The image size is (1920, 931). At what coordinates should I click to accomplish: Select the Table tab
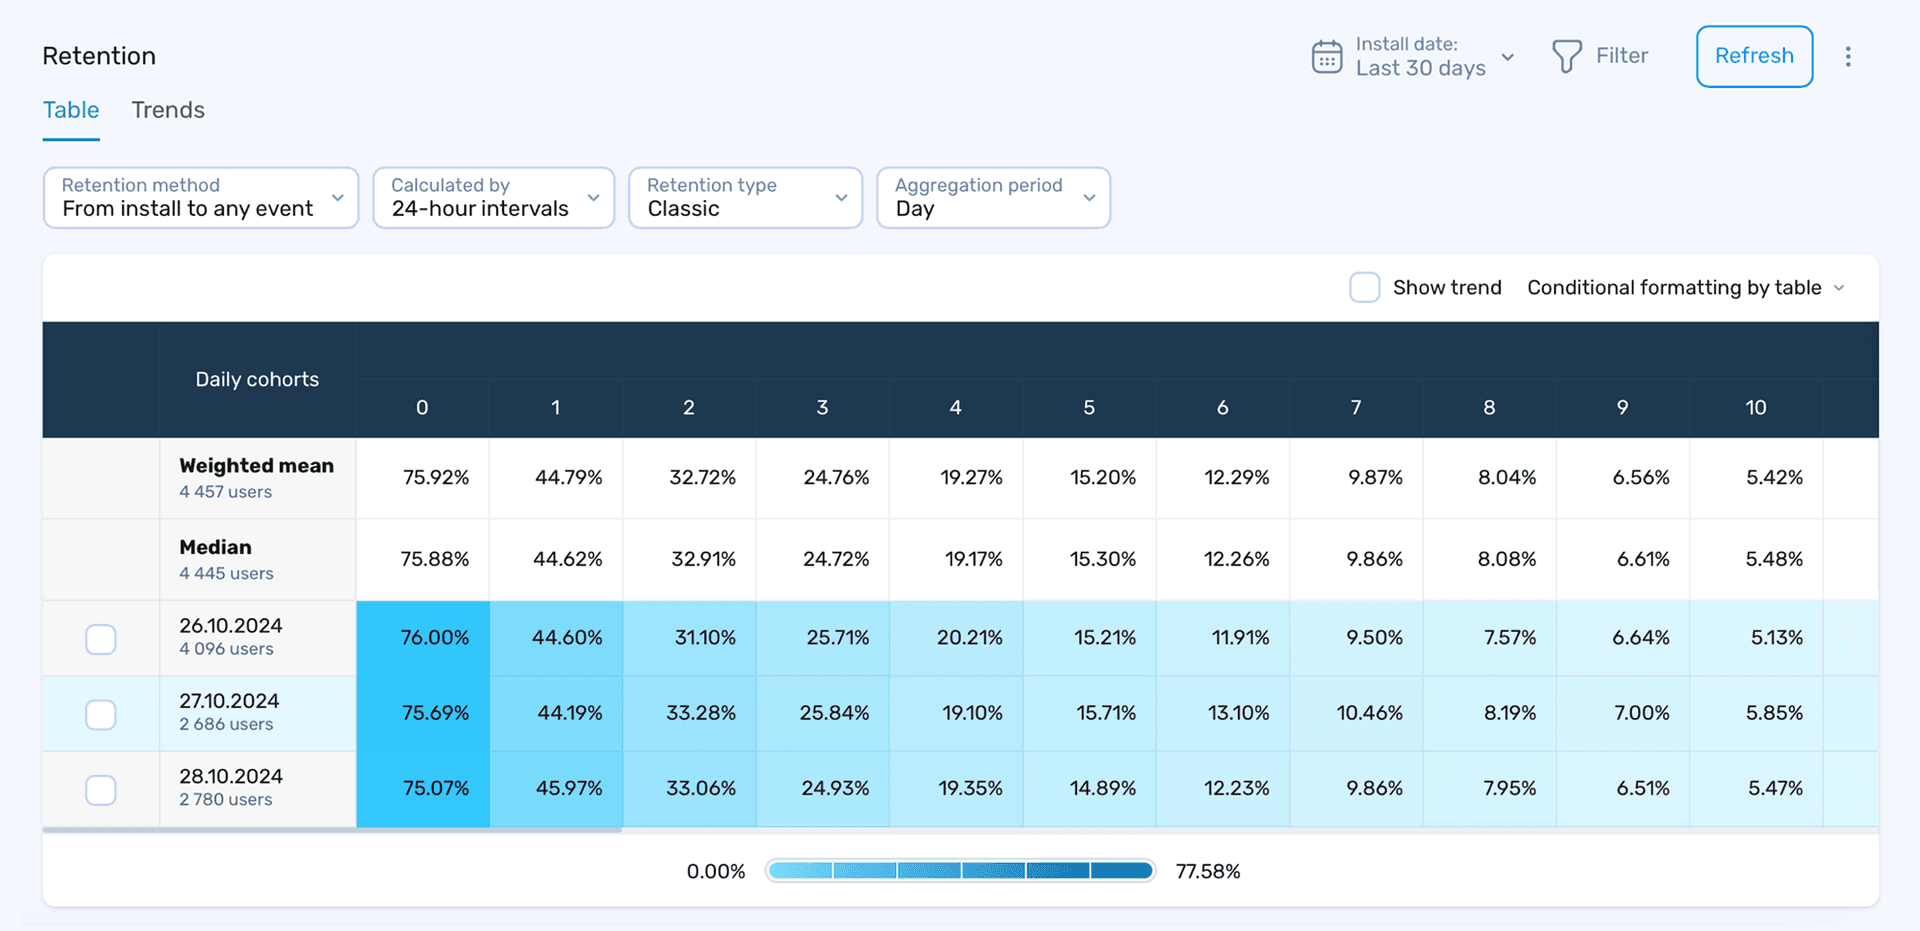coord(70,110)
